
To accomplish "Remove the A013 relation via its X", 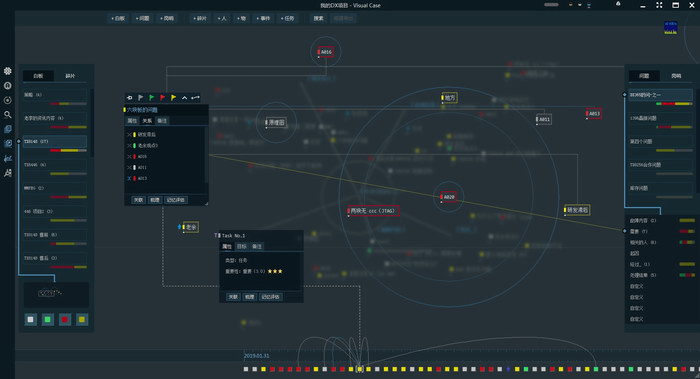I will [129, 178].
